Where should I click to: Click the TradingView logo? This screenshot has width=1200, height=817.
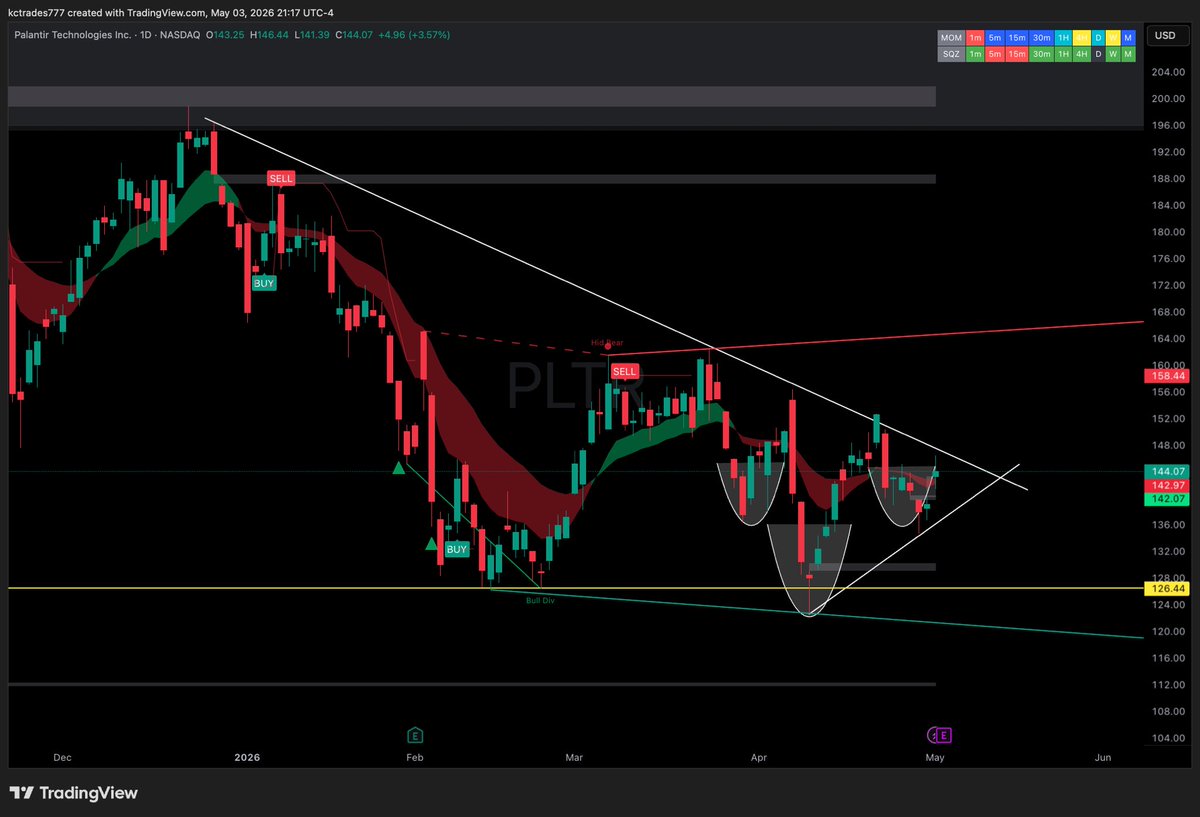coord(74,793)
